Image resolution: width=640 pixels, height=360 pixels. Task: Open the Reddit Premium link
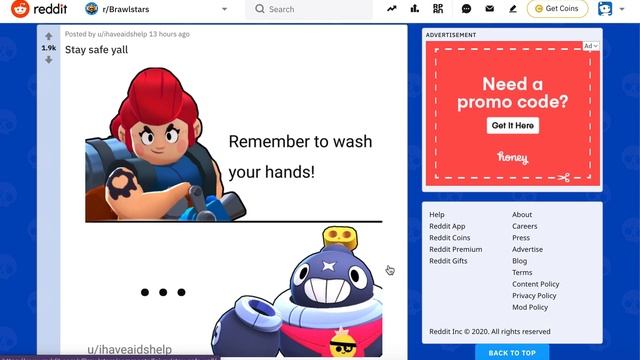(x=456, y=249)
